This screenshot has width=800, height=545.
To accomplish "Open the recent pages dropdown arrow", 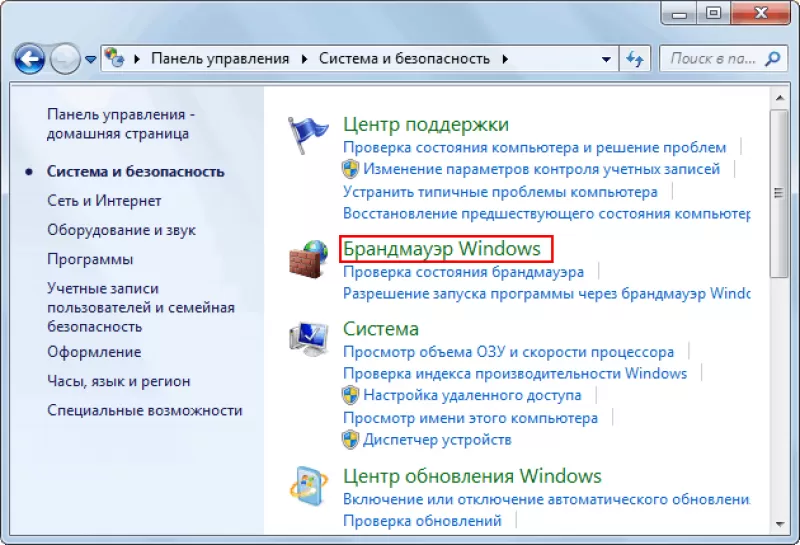I will click(x=91, y=60).
